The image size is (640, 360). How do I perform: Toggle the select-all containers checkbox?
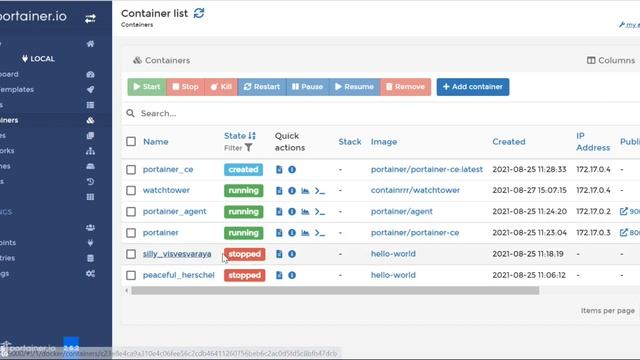tap(131, 142)
